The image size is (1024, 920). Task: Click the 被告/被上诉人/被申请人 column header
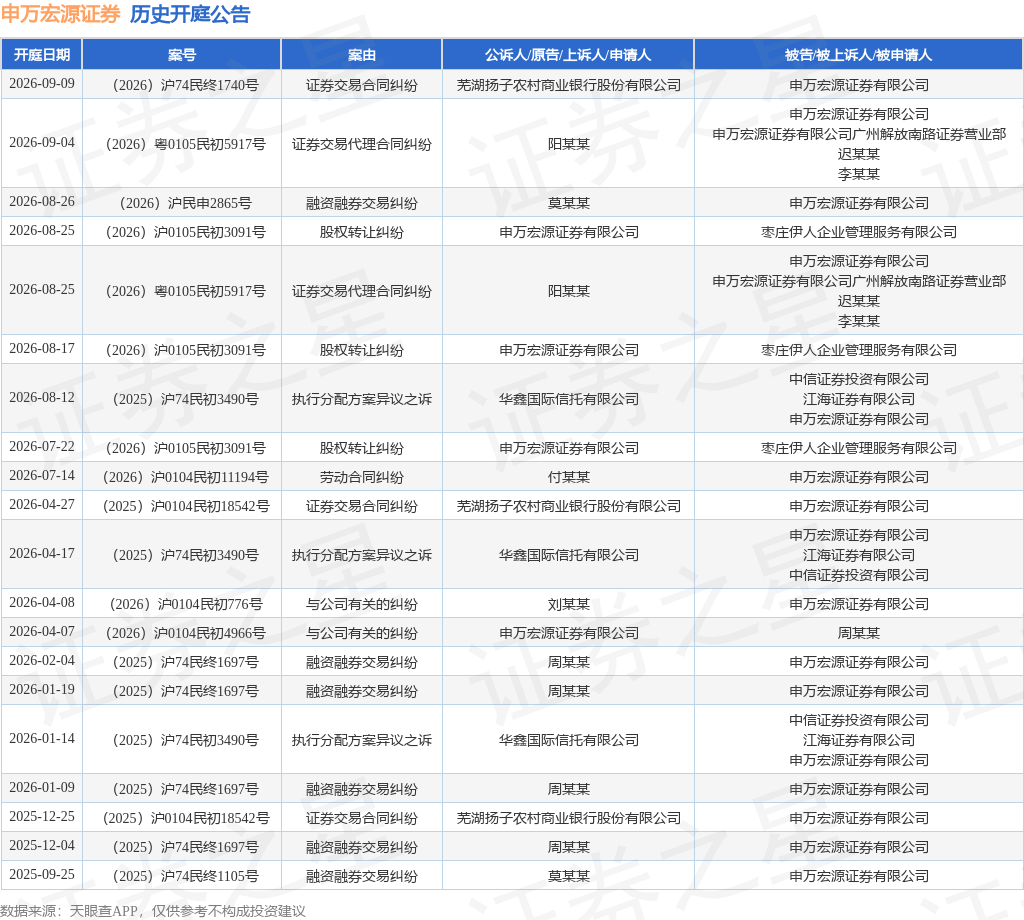pos(858,55)
